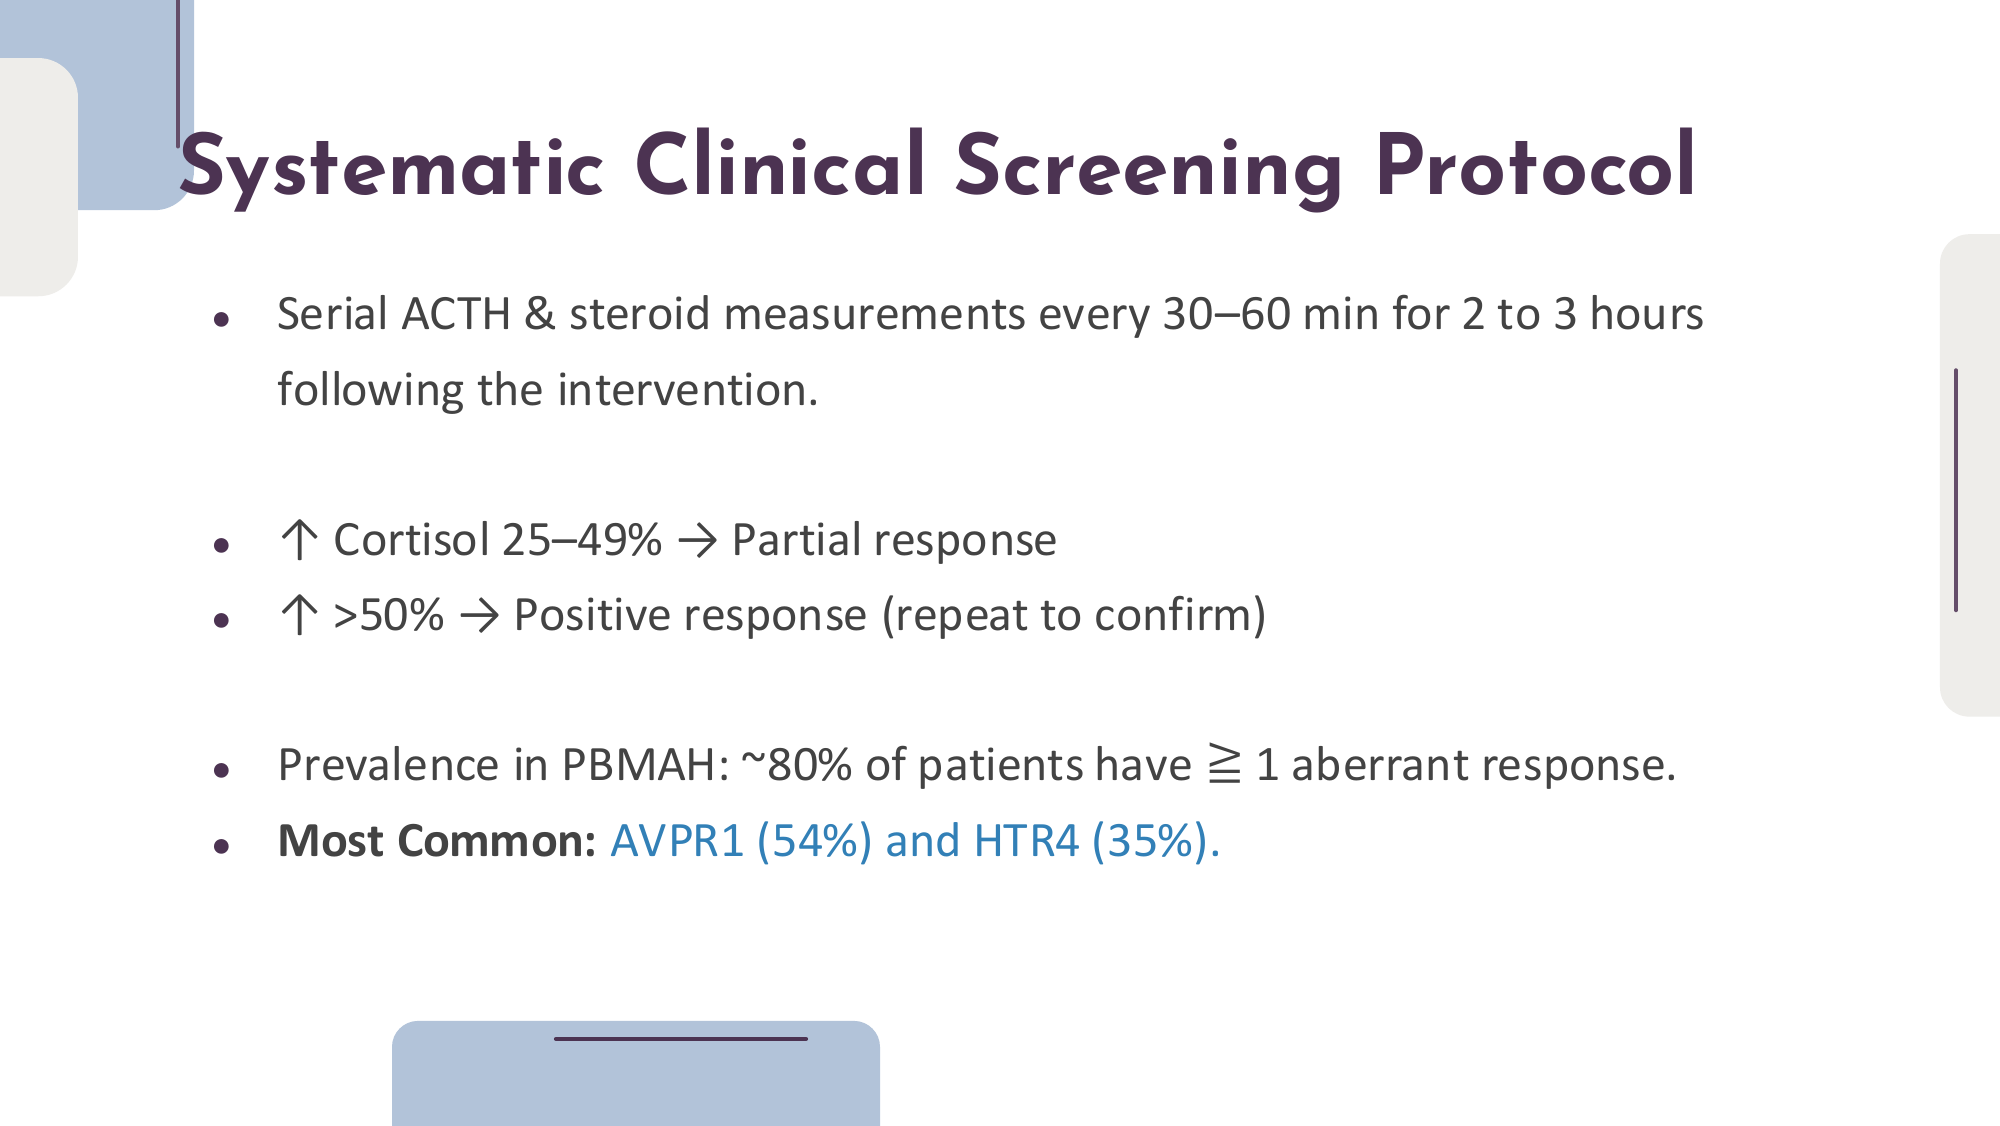2000x1126 pixels.
Task: Click the bold Most Common label
Action: click(x=437, y=840)
